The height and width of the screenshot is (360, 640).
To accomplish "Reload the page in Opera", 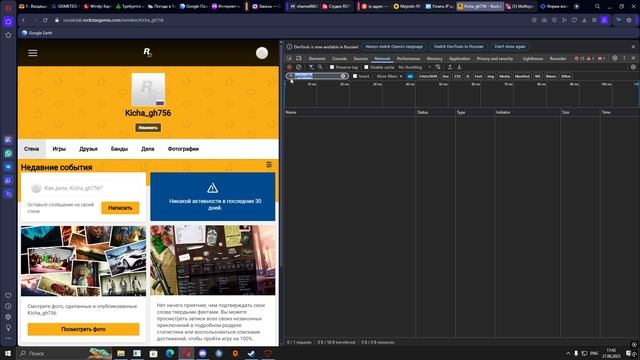I will [45, 20].
